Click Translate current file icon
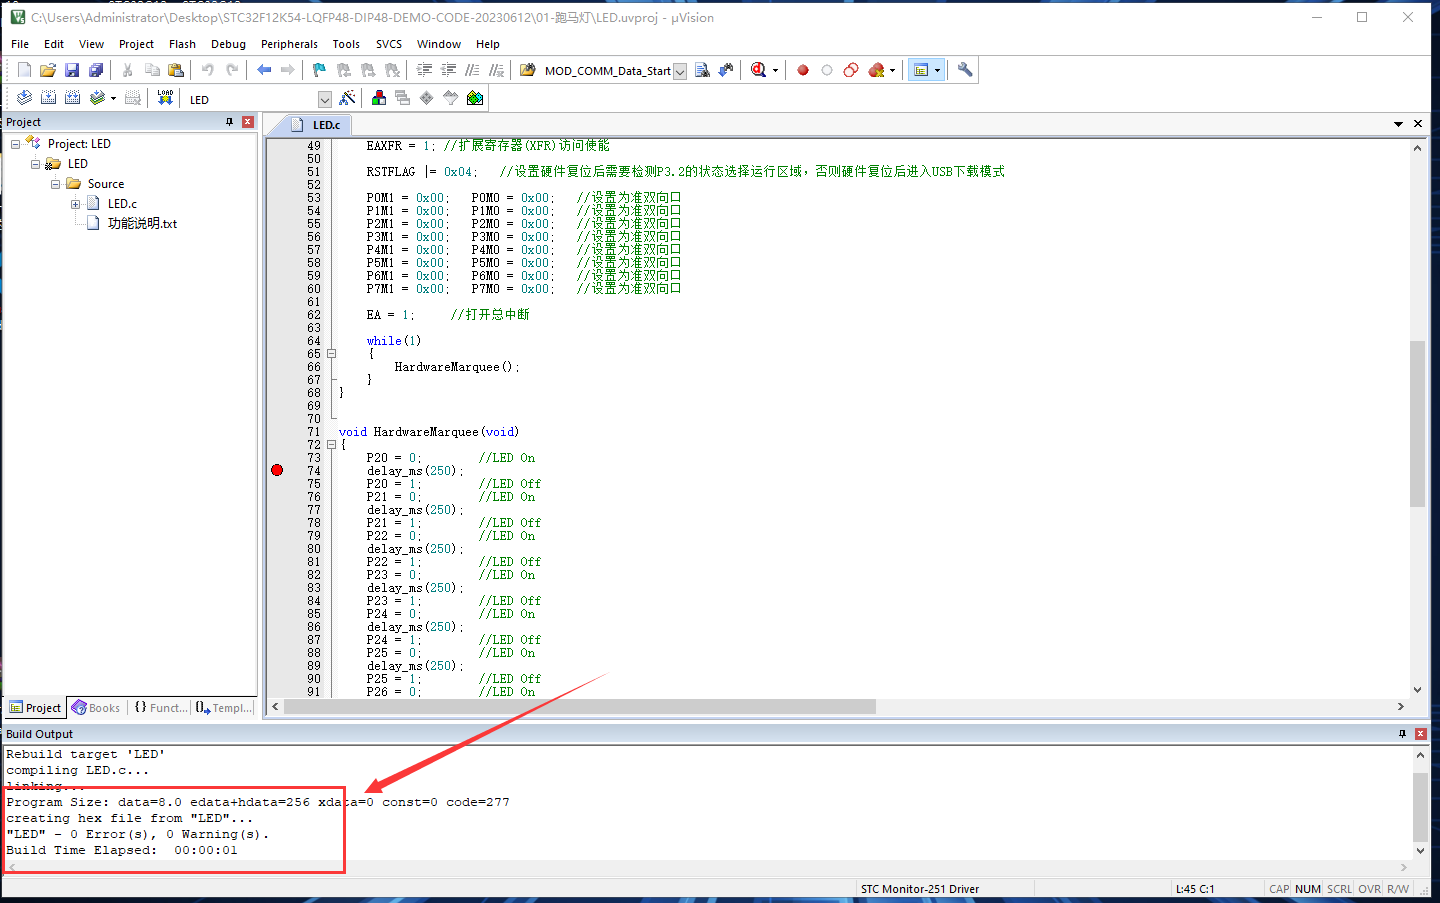Viewport: 1440px width, 903px height. coord(24,98)
